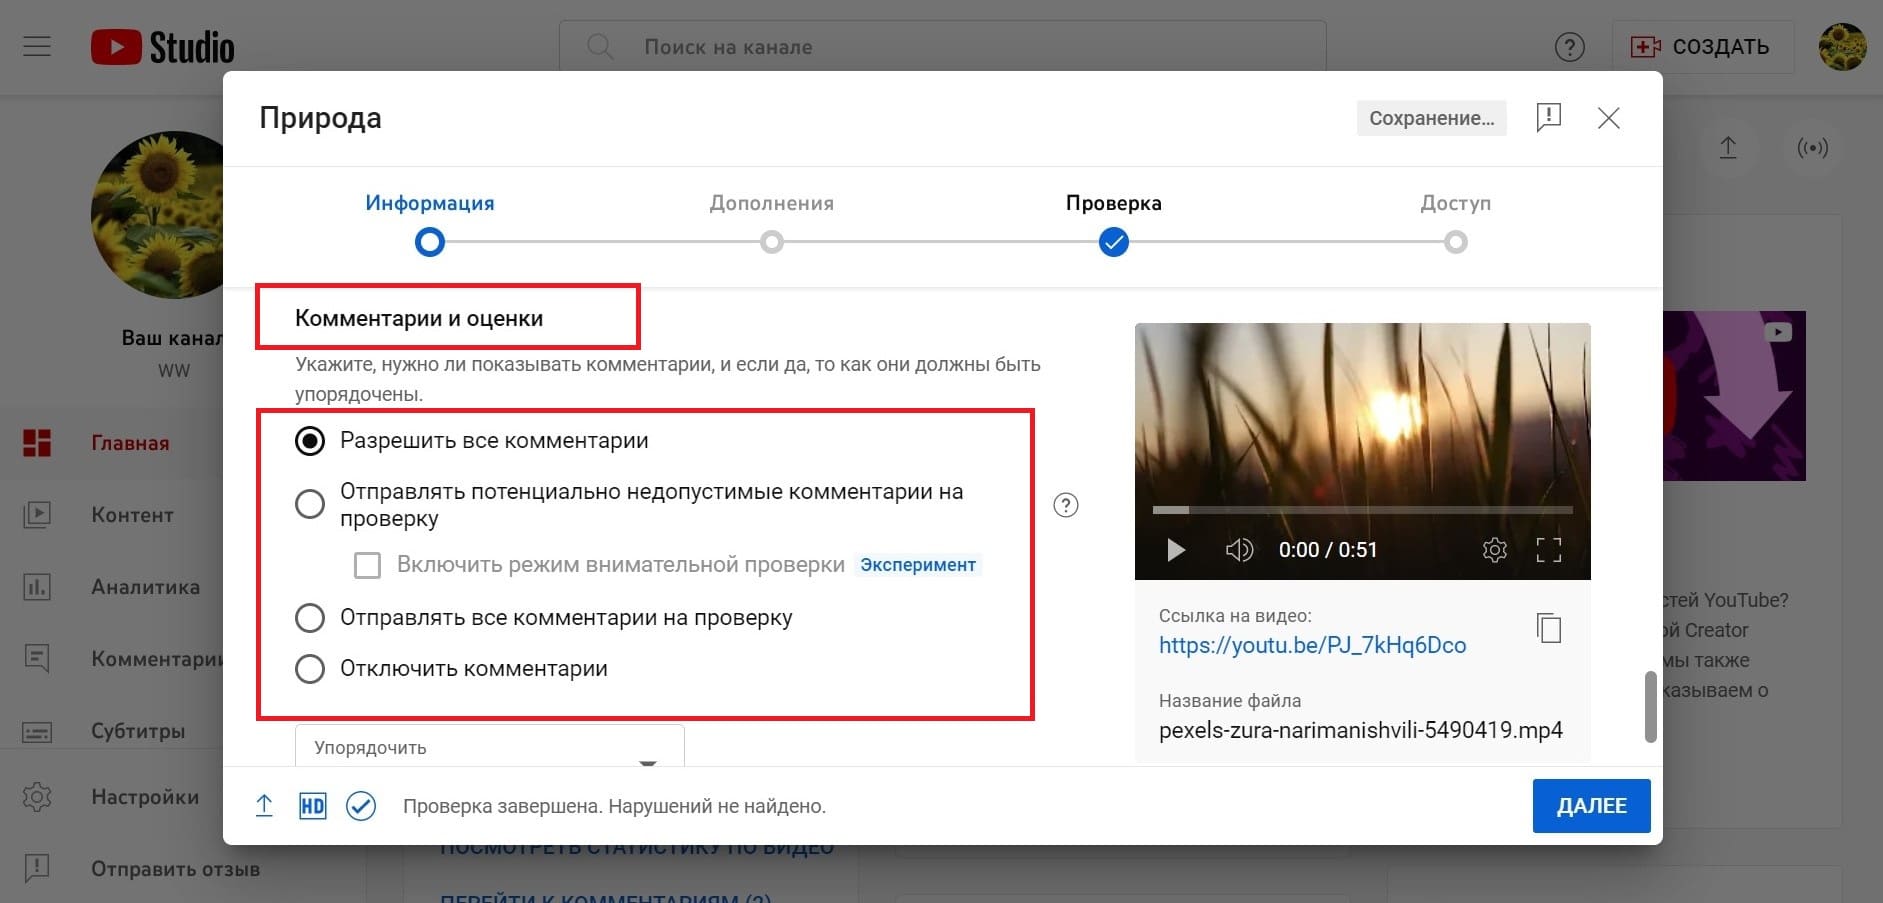Click the HD processing icon
The image size is (1883, 903).
click(x=312, y=806)
